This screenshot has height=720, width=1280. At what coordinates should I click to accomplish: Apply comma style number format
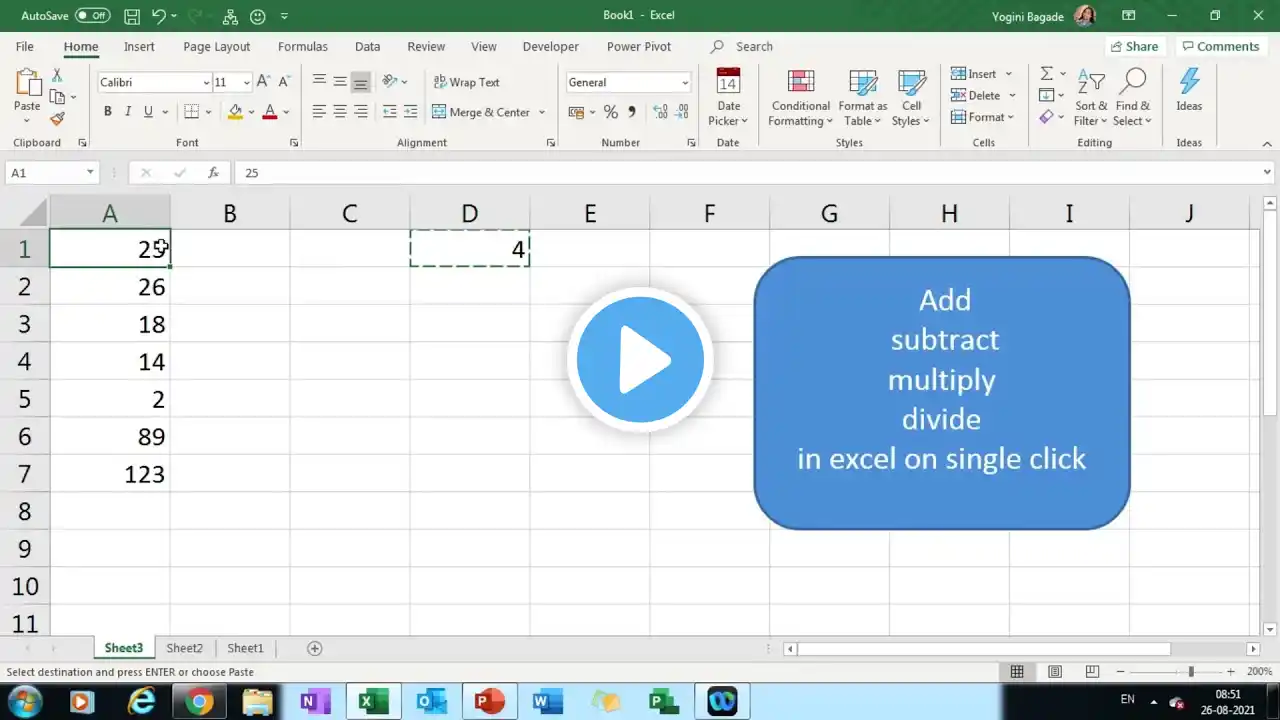point(633,112)
